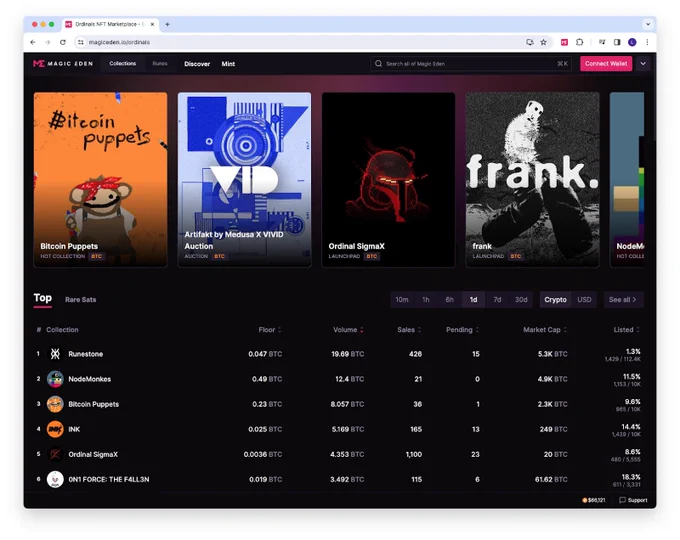The width and height of the screenshot is (680, 540).
Task: Sort the table by Floor
Action: [270, 330]
